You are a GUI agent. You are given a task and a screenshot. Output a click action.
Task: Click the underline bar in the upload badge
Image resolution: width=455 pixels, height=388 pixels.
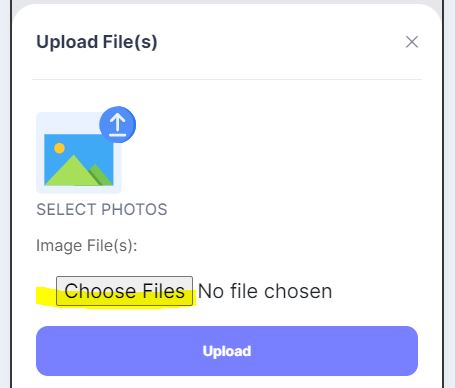117,135
